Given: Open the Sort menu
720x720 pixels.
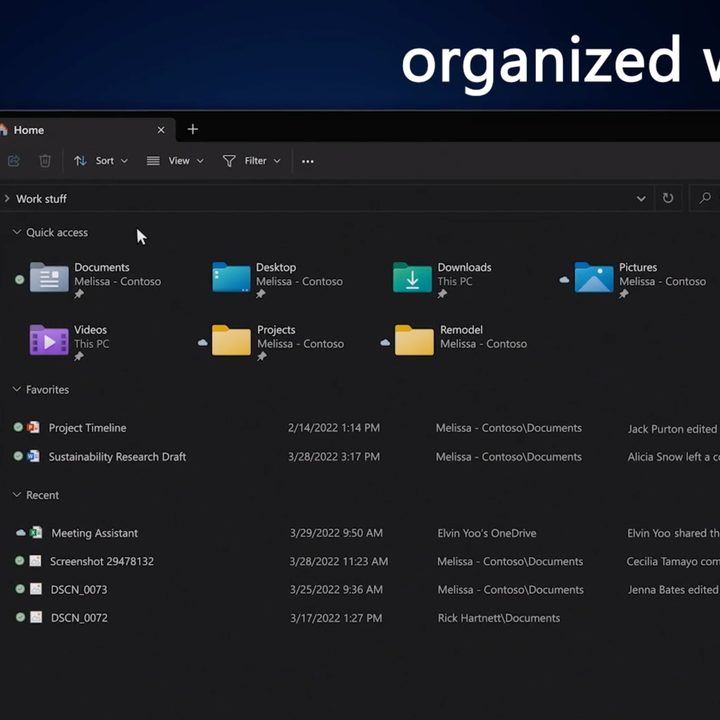Looking at the screenshot, I should (101, 161).
